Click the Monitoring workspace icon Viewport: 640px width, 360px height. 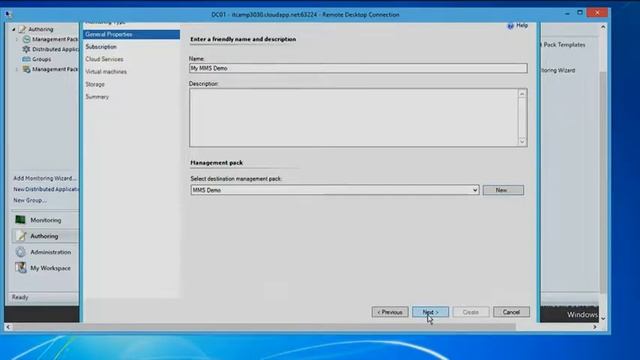tap(20, 220)
